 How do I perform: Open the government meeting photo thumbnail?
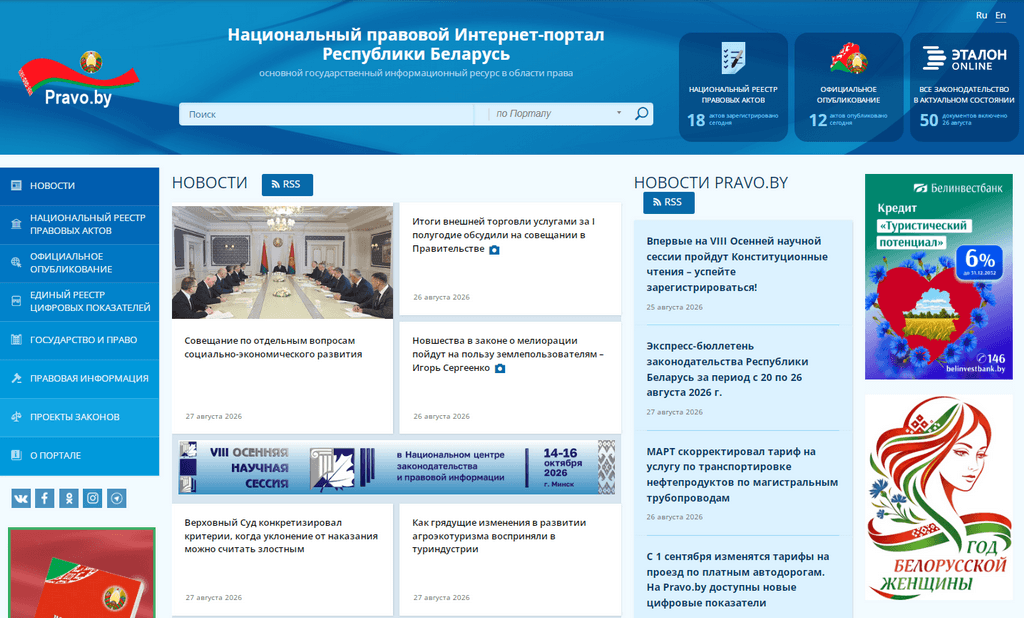(x=282, y=263)
